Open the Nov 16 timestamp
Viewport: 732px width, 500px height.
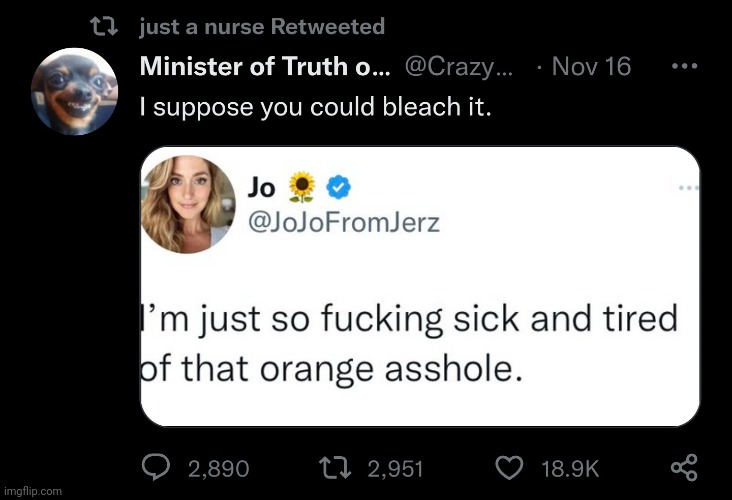click(x=591, y=67)
